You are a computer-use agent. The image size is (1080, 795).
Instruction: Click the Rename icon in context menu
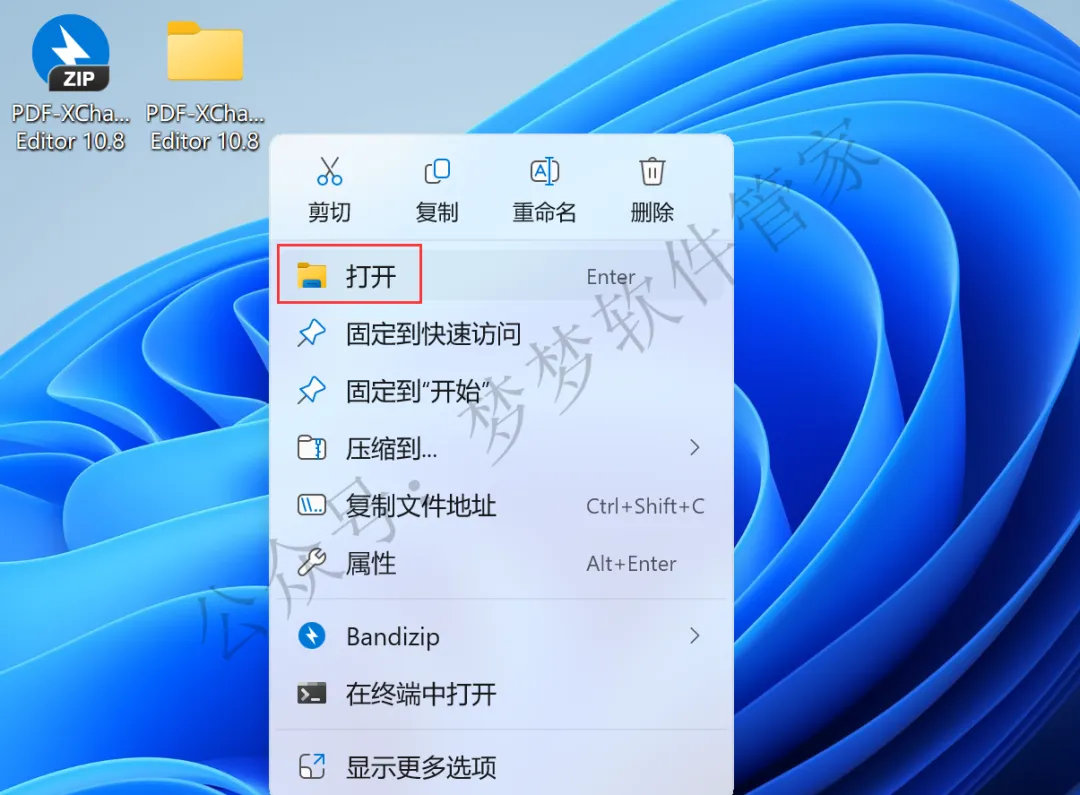click(x=544, y=171)
